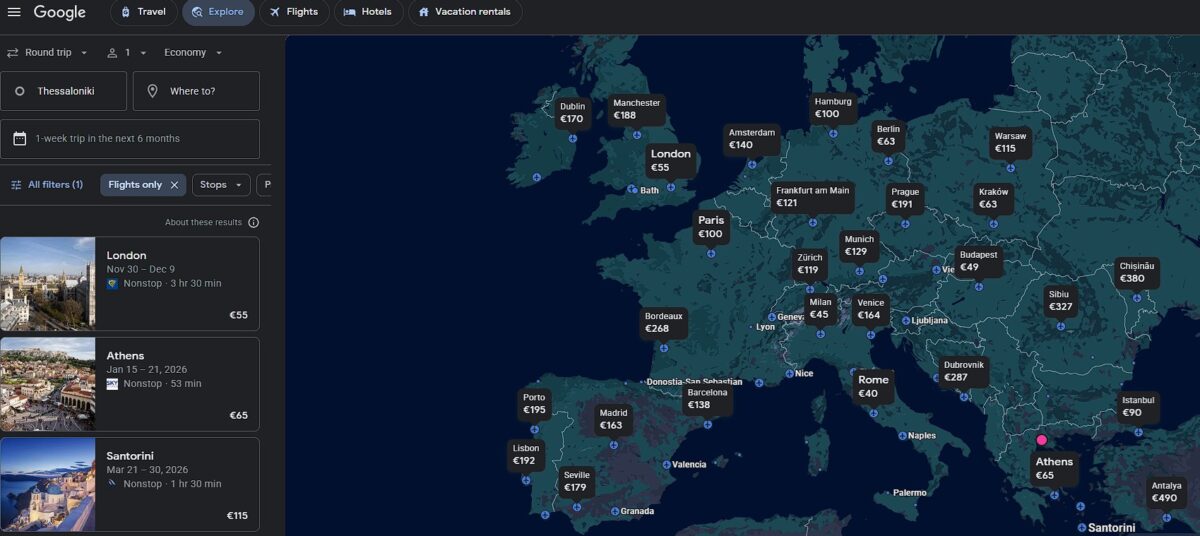Select Seville €179 map label

[576, 482]
